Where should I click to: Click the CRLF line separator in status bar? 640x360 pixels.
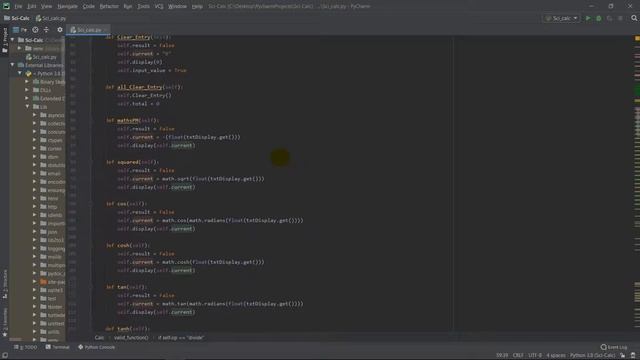518,356
